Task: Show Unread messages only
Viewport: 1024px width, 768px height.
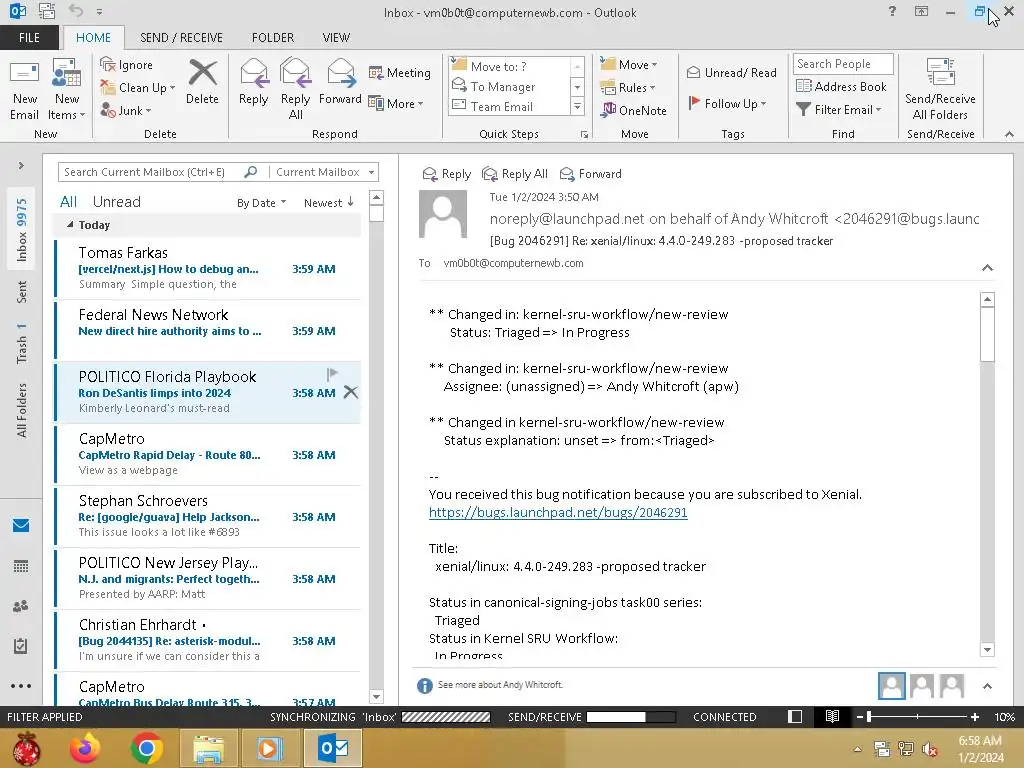Action: pyautogui.click(x=116, y=202)
